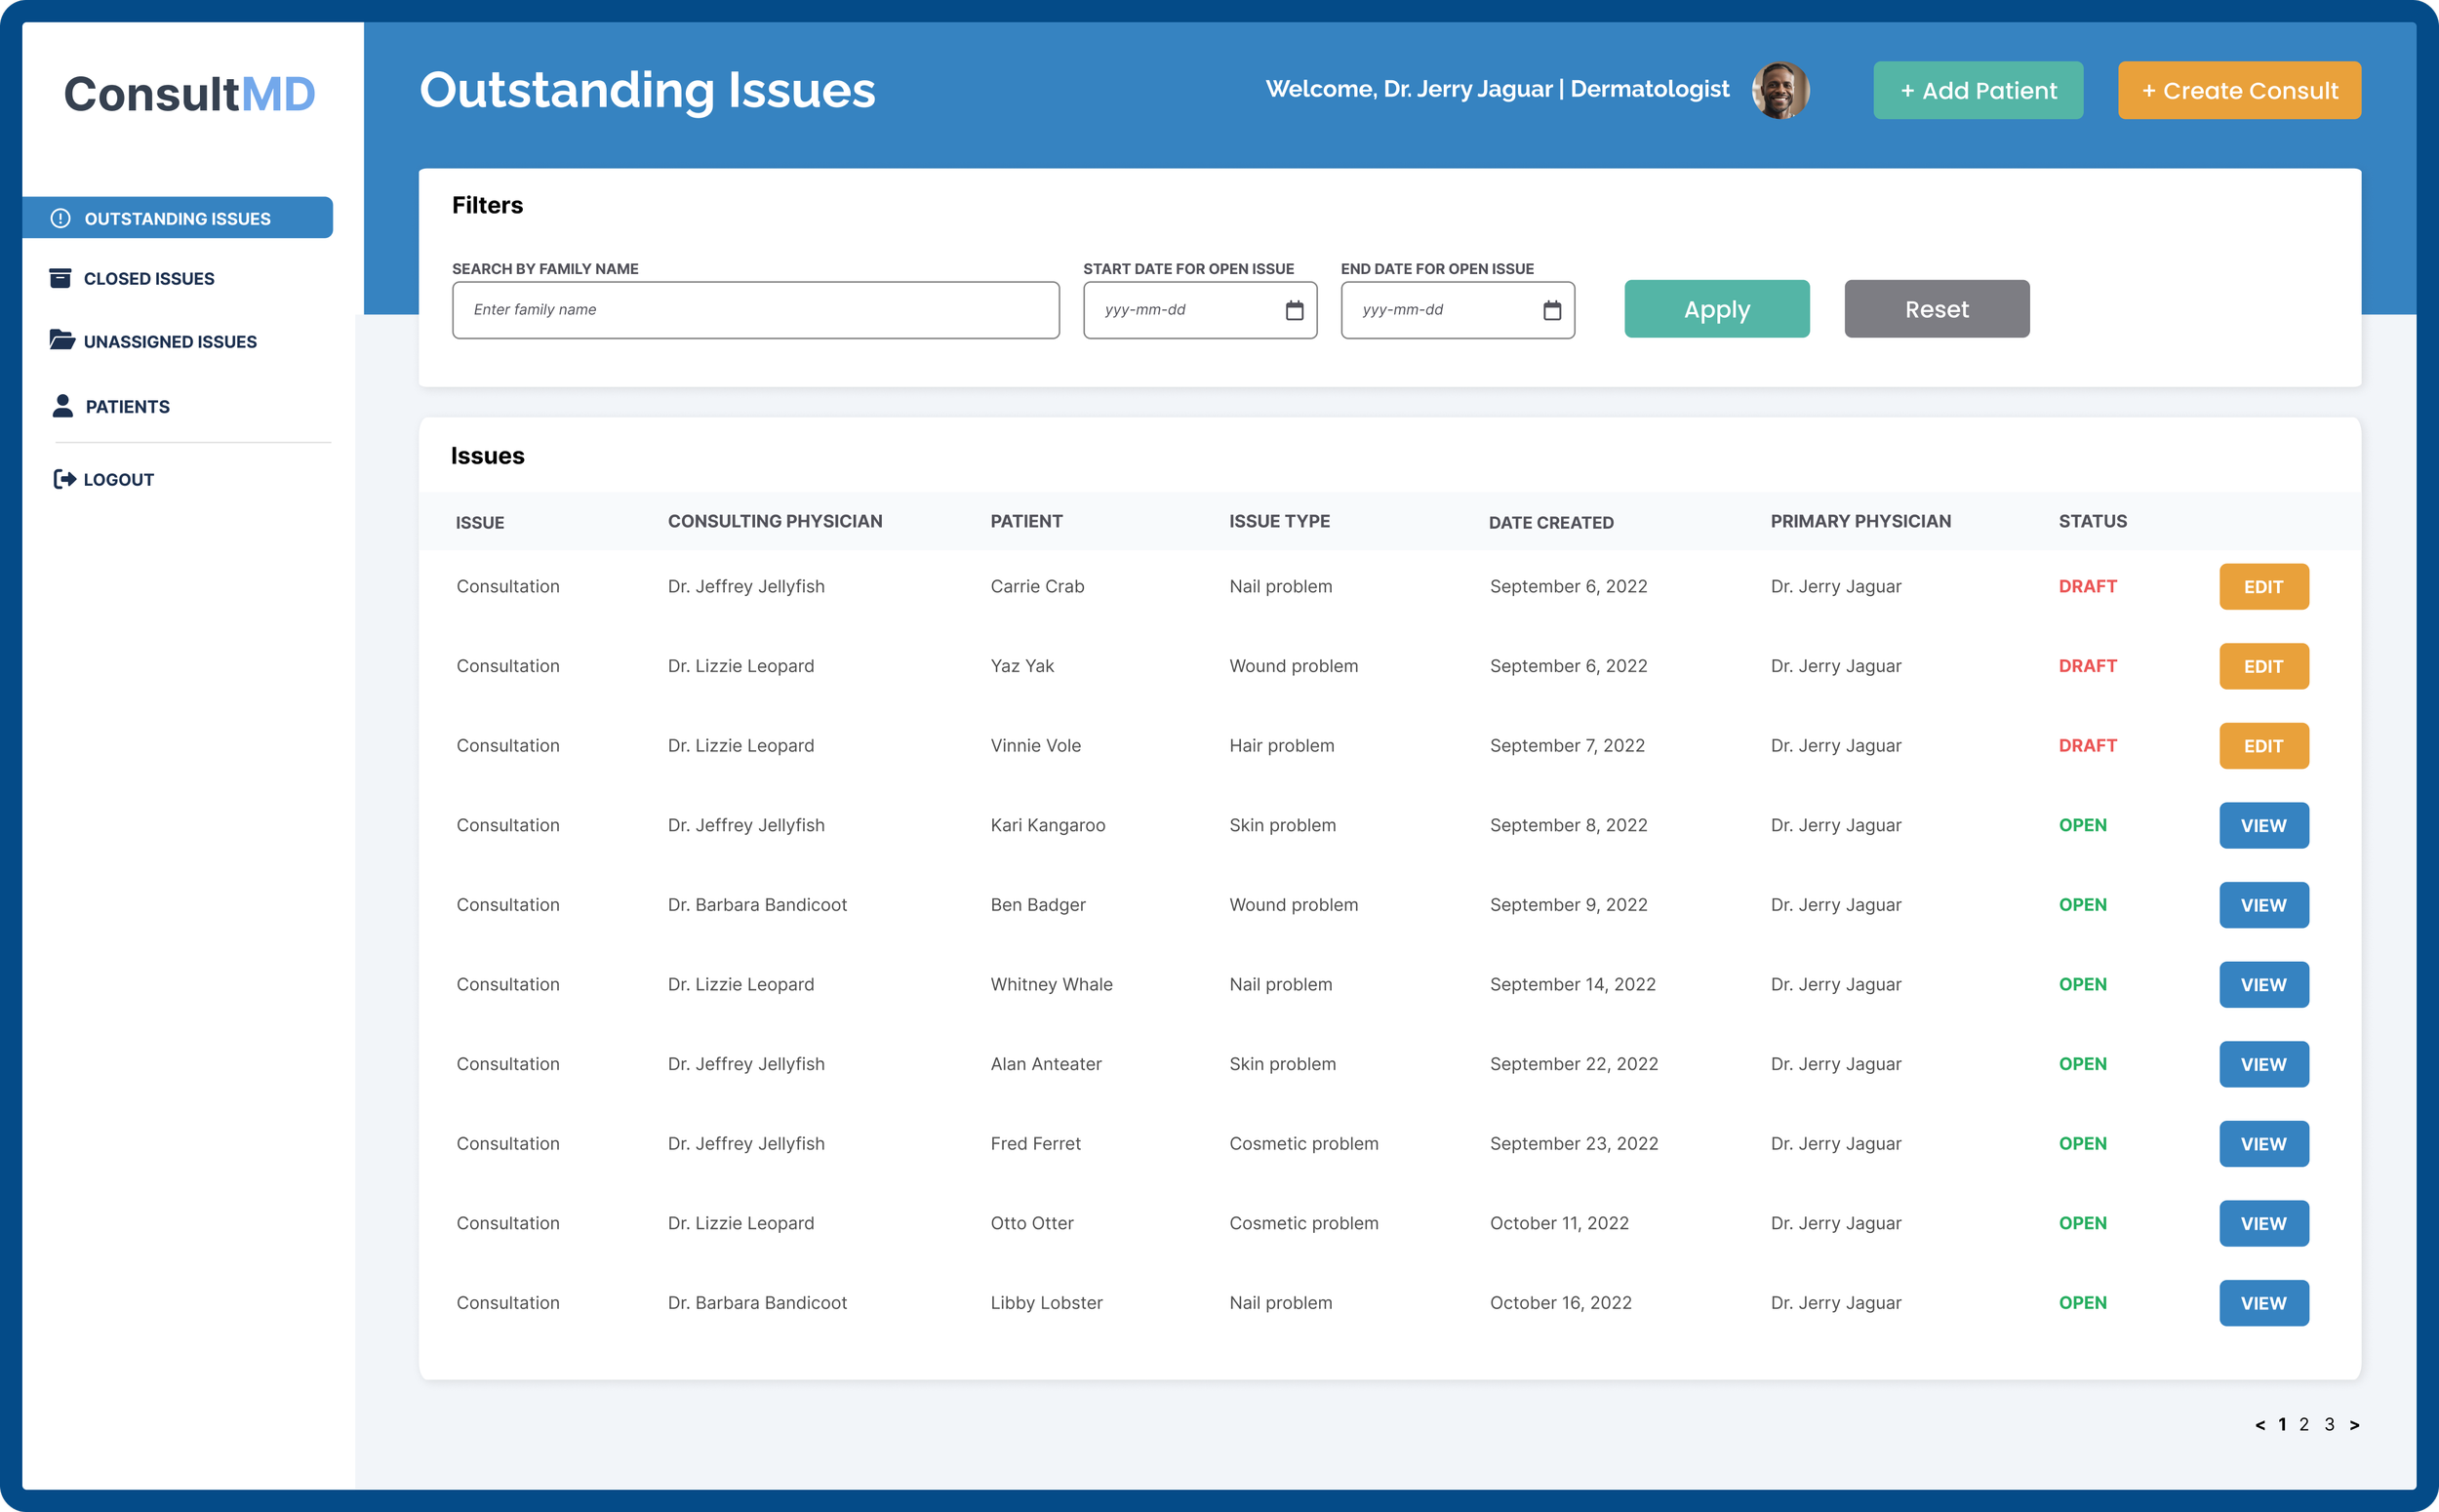Focus the family name search field
This screenshot has height=1512, width=2439.
click(755, 310)
